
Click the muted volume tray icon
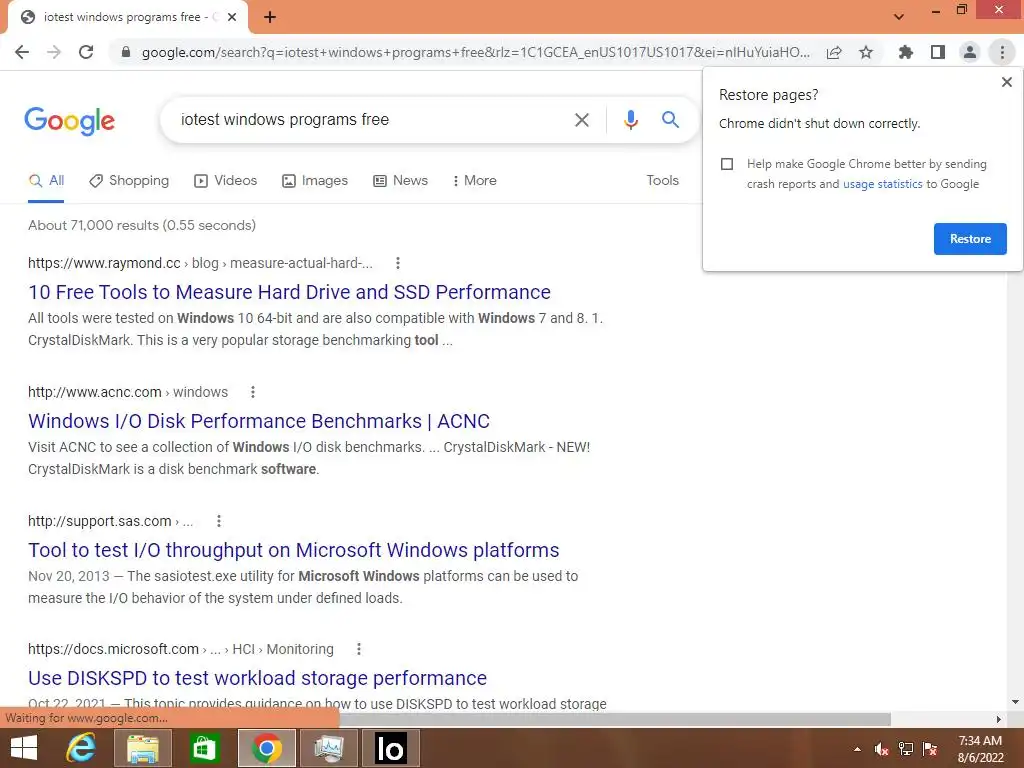tap(881, 749)
